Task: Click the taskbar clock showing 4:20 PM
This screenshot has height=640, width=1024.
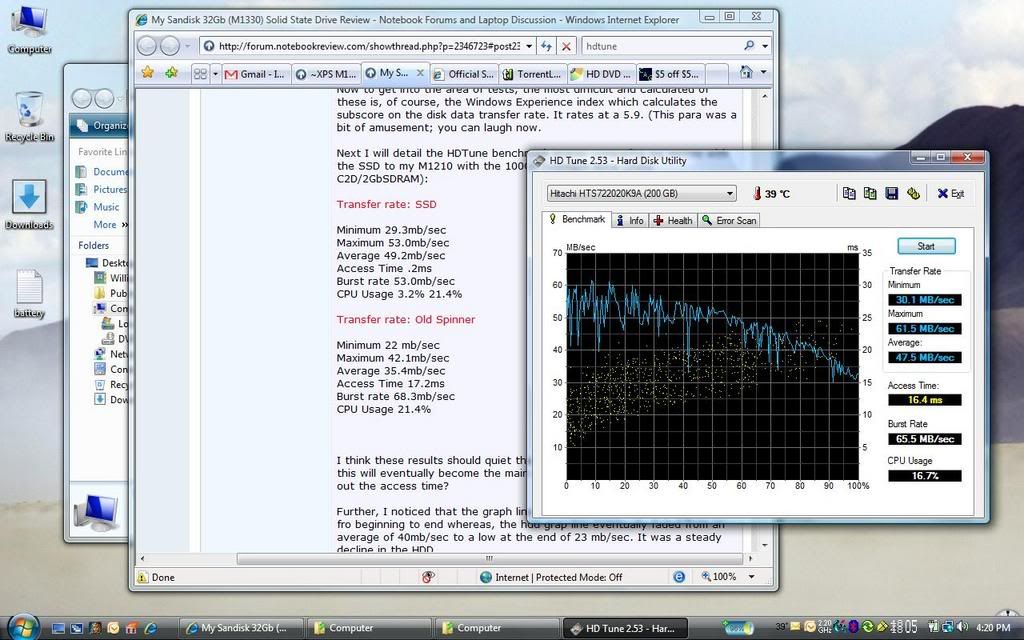Action: point(993,628)
